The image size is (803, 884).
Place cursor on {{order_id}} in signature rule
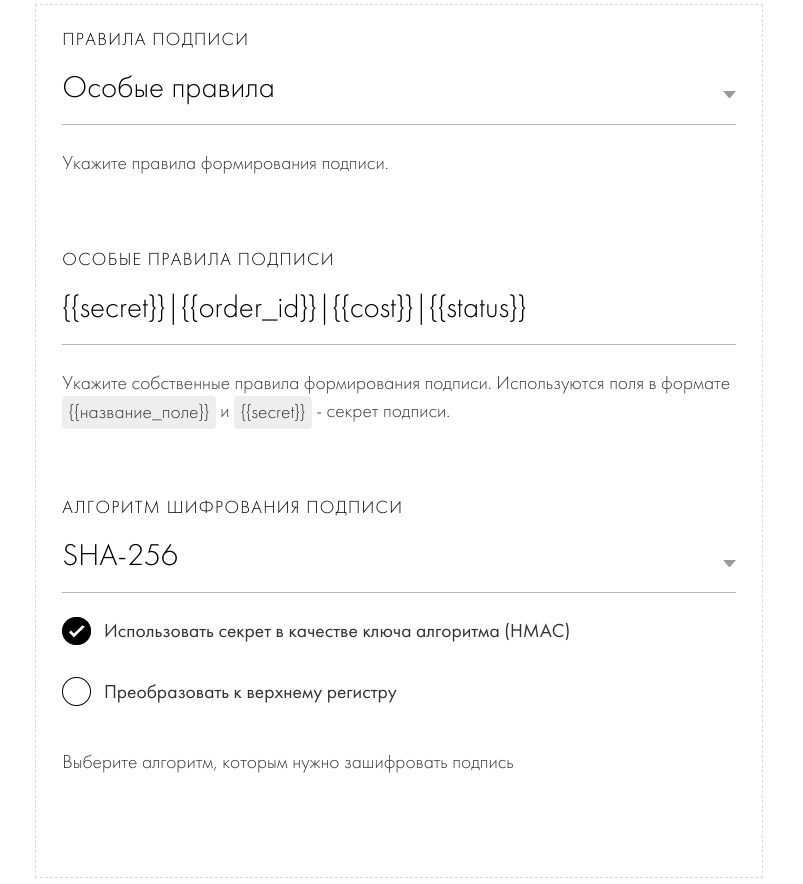[x=249, y=308]
